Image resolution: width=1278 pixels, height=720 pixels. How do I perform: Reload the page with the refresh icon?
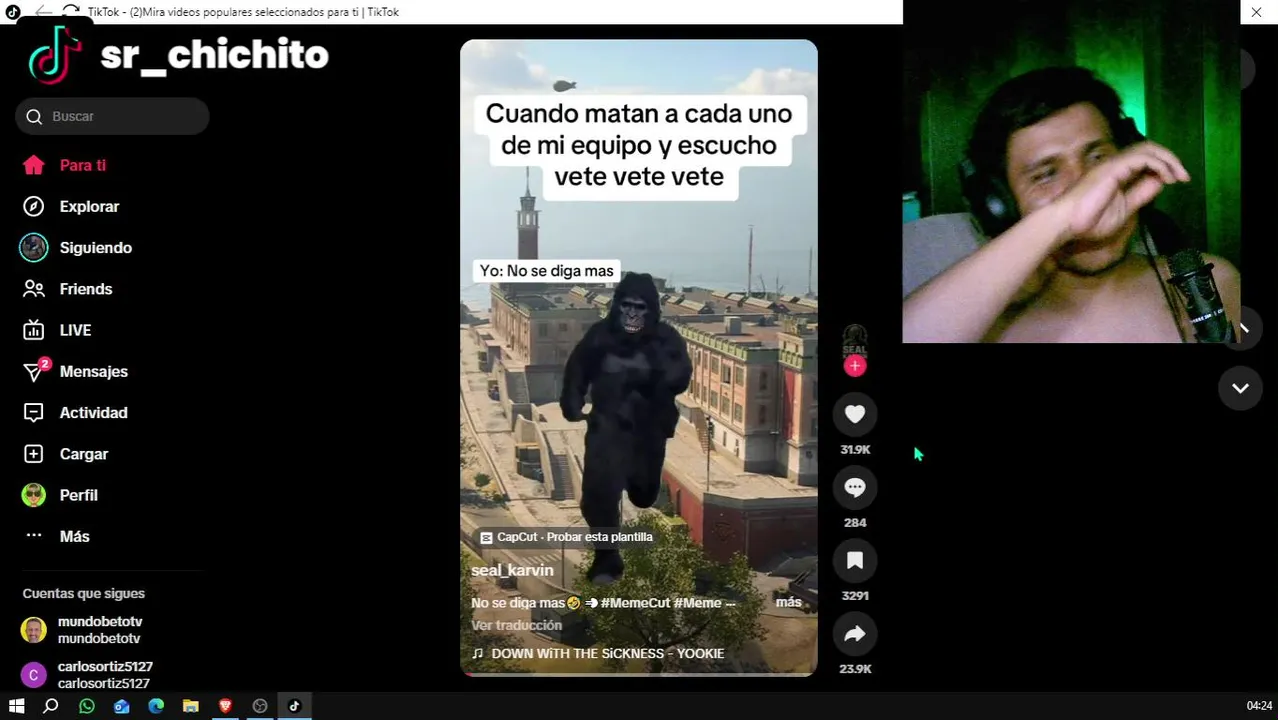coord(71,11)
